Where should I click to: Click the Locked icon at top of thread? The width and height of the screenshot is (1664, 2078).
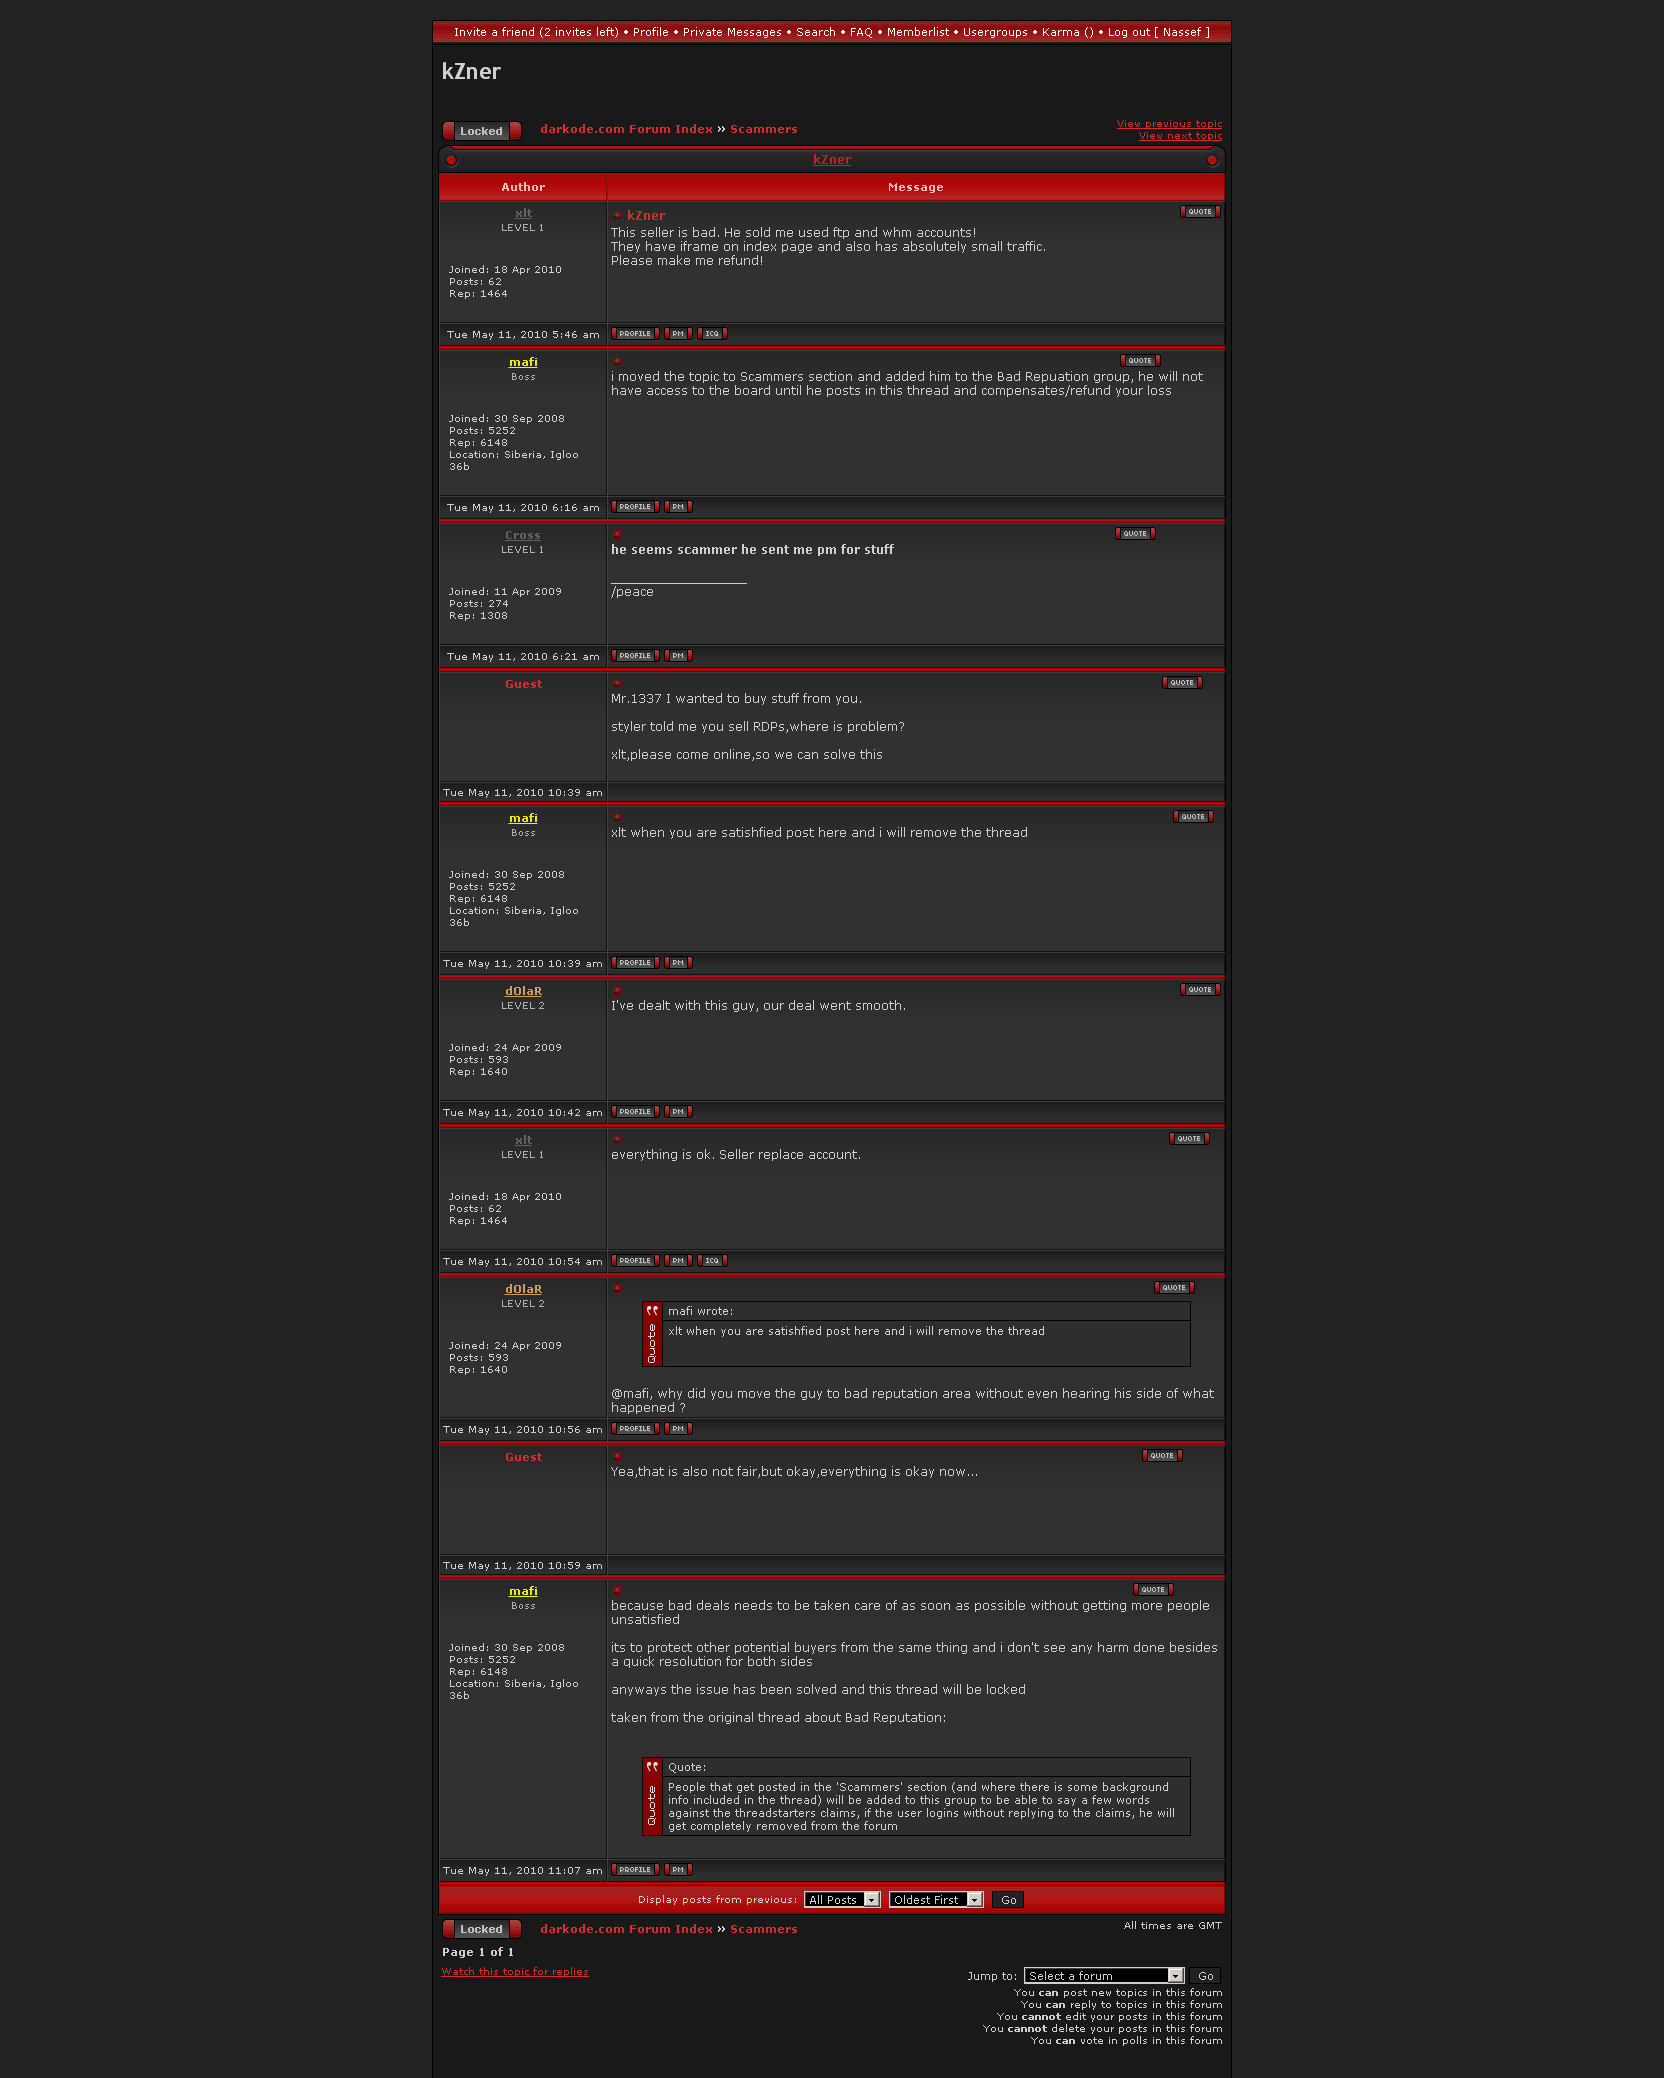(482, 131)
